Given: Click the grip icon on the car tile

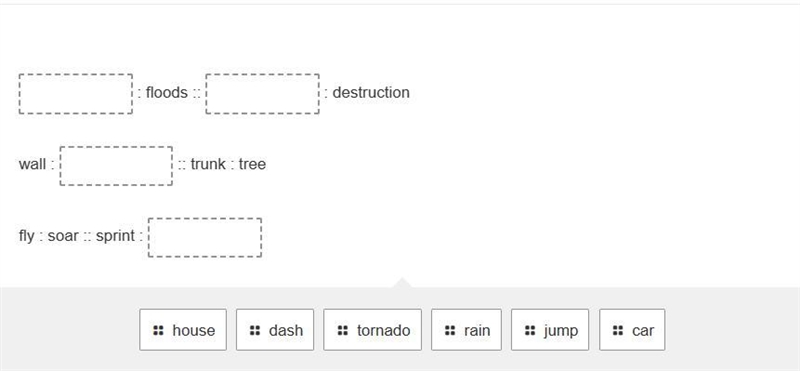Looking at the screenshot, I should (618, 330).
